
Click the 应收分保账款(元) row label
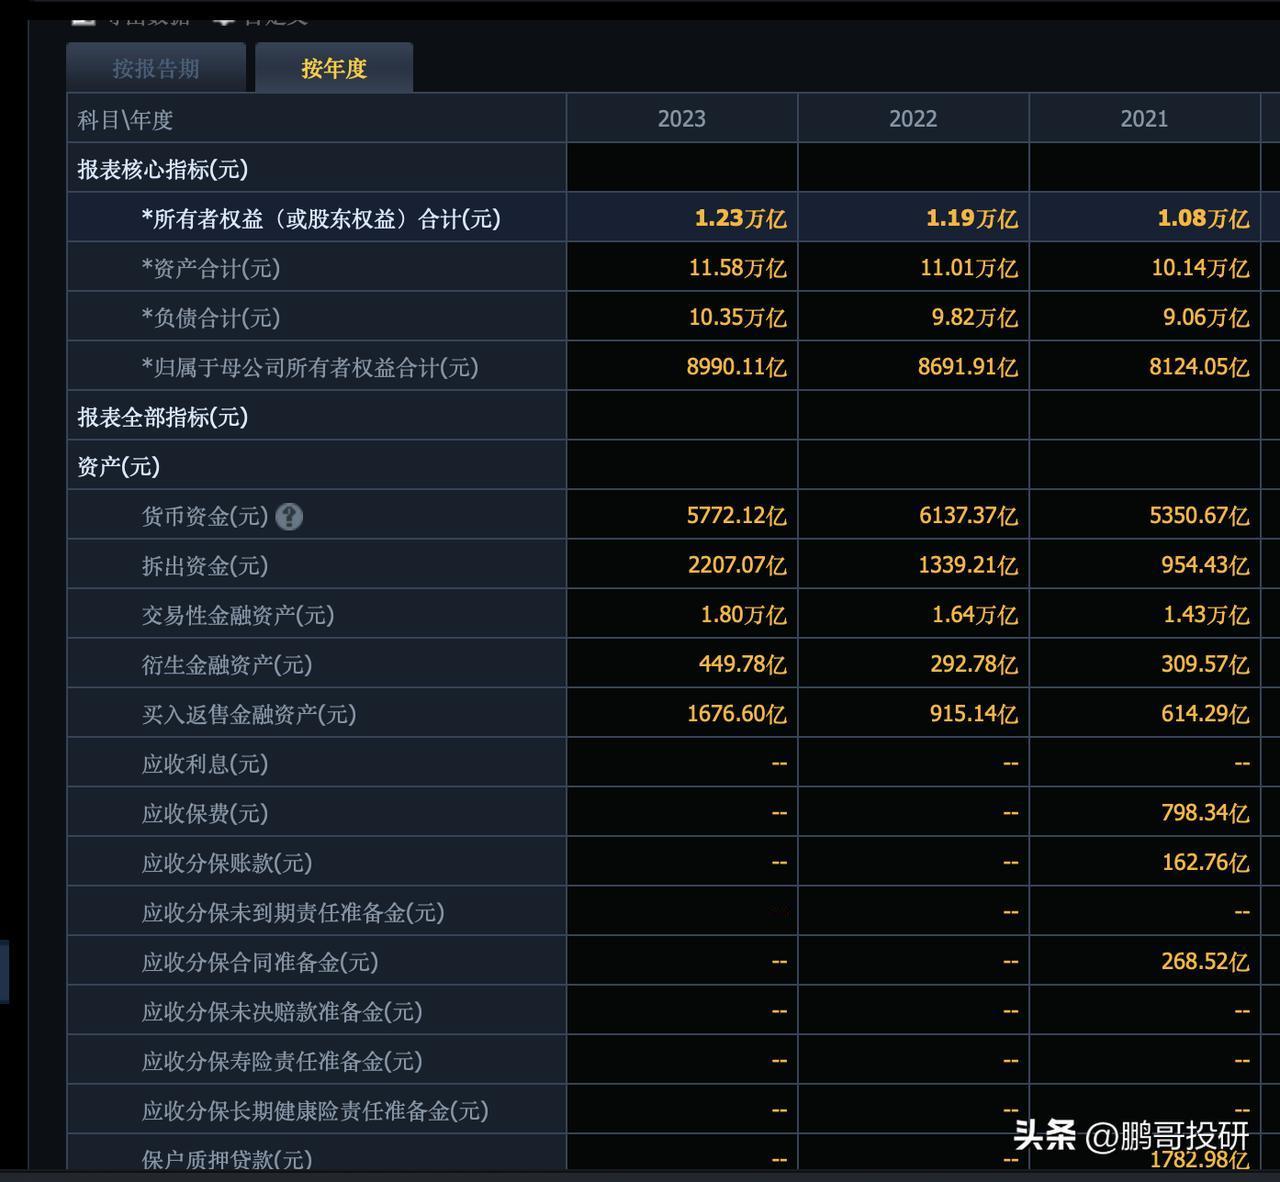pyautogui.click(x=227, y=863)
